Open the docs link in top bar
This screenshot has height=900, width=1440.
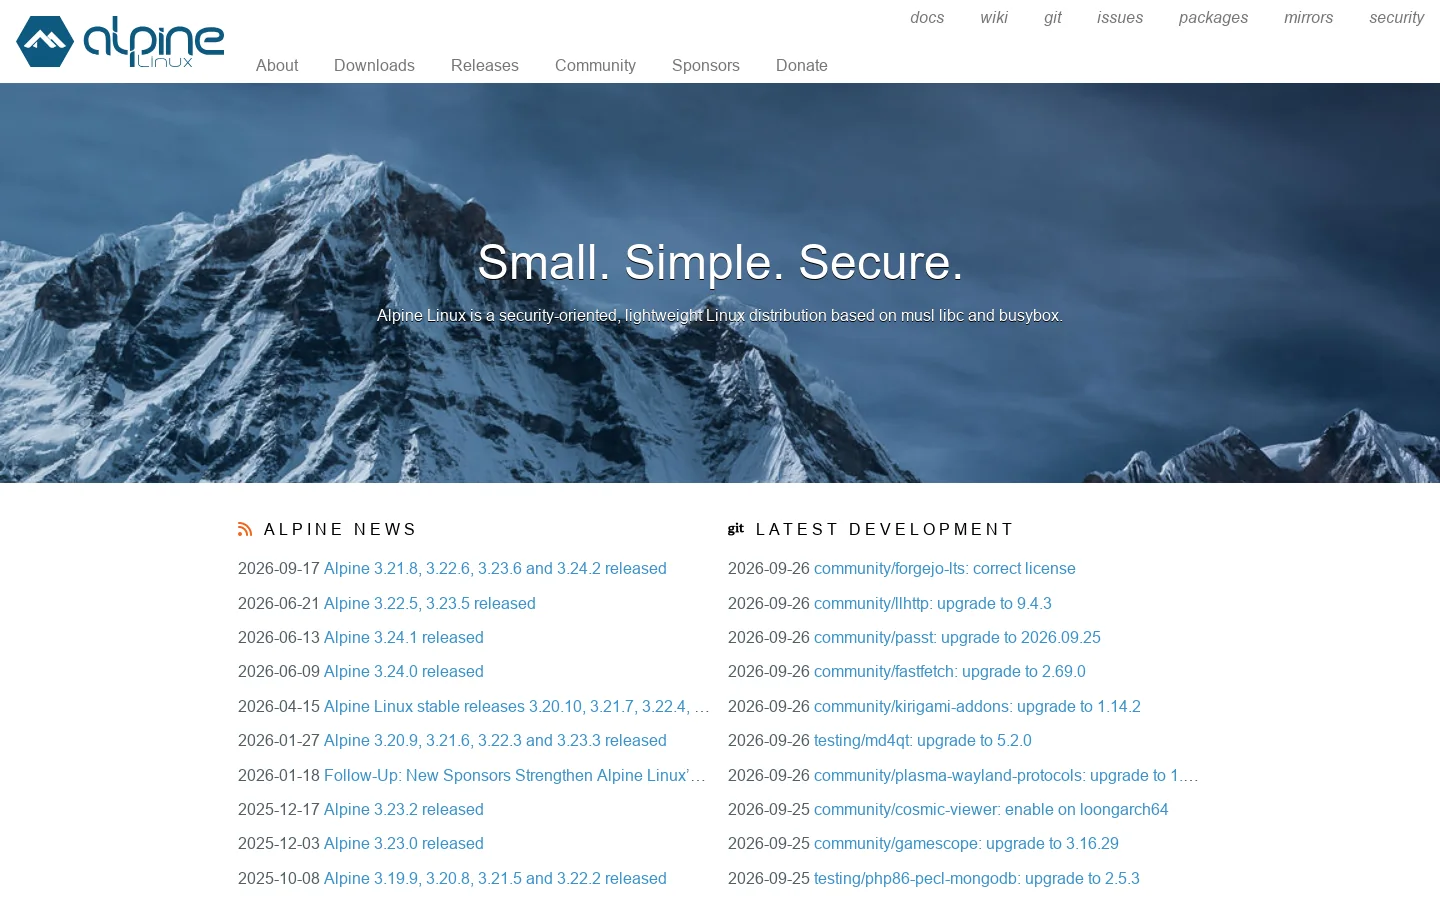coord(927,17)
